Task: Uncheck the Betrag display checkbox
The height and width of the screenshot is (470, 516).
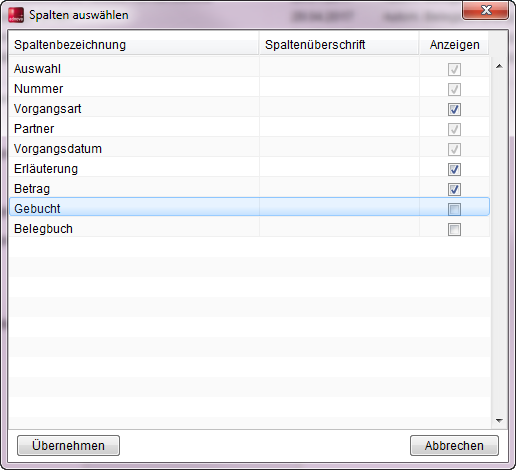Action: coord(454,189)
